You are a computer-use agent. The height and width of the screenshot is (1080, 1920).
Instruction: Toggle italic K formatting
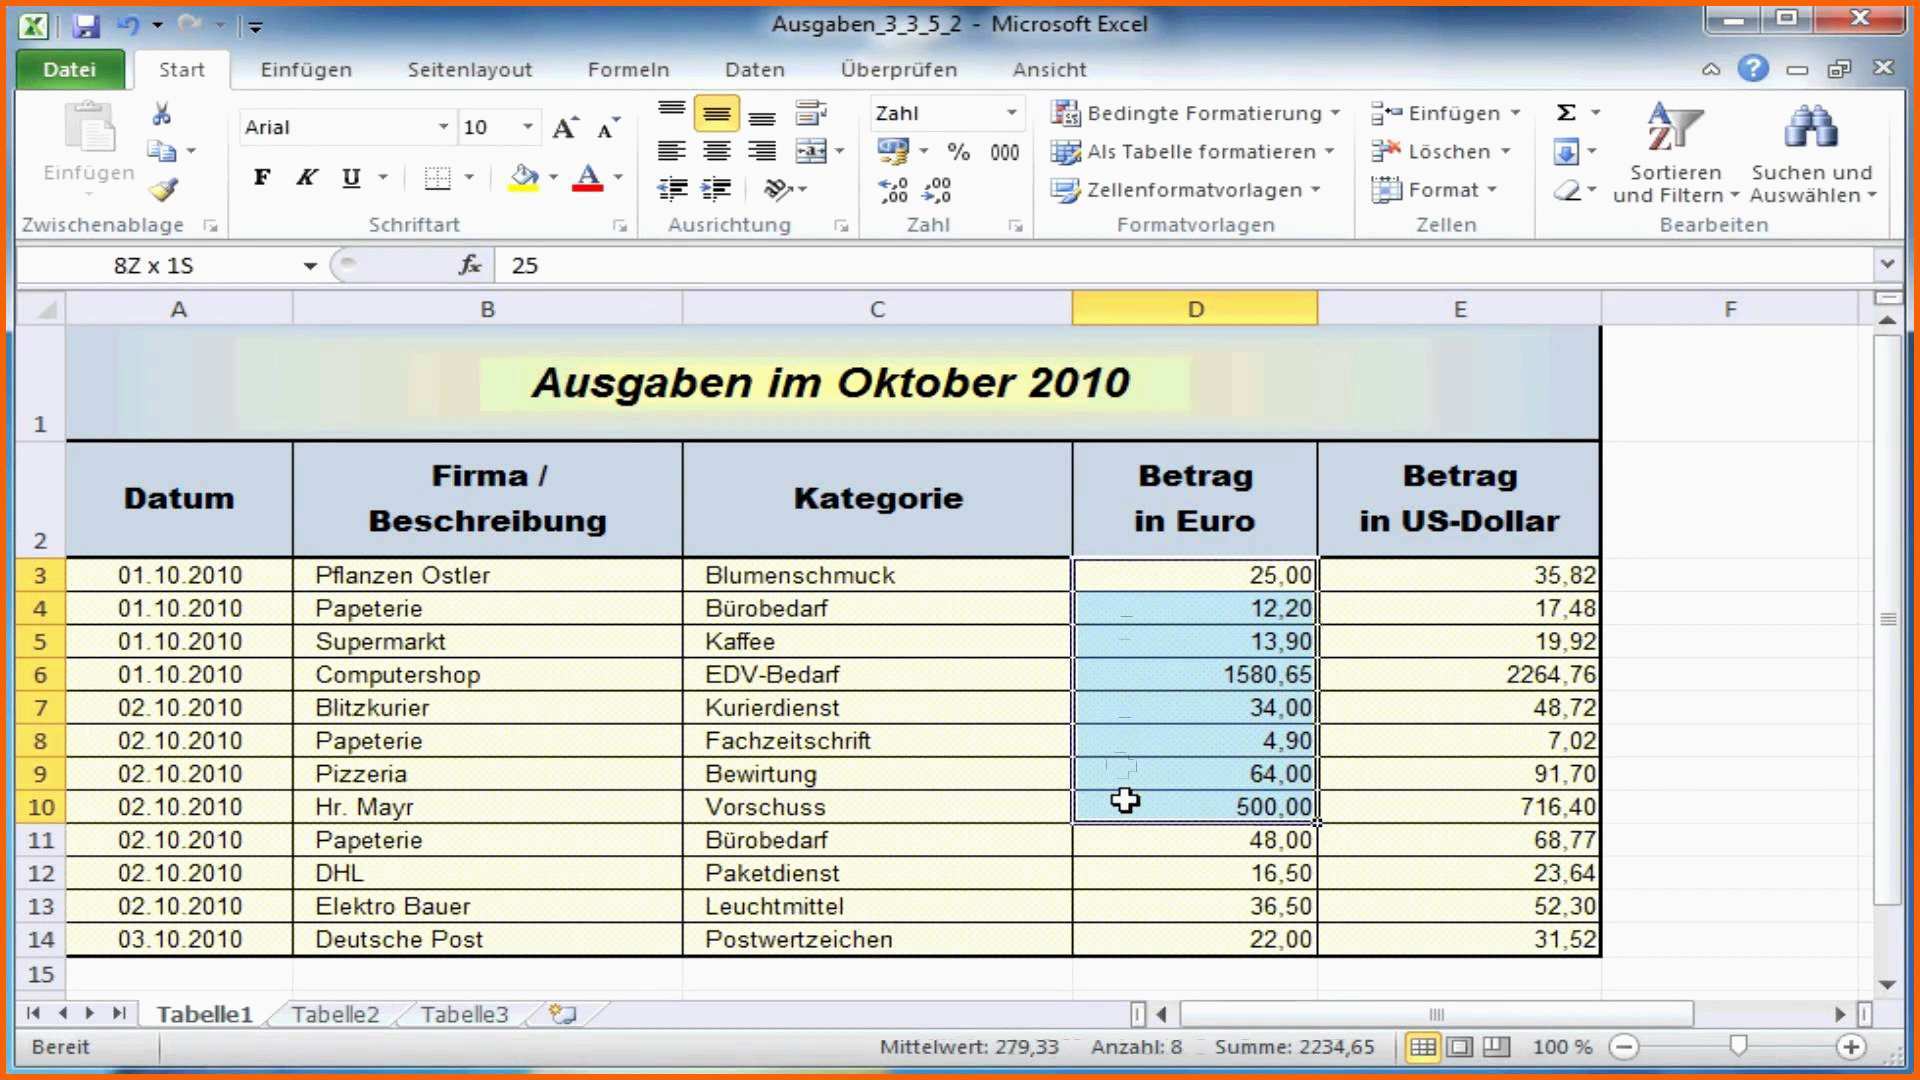(306, 178)
